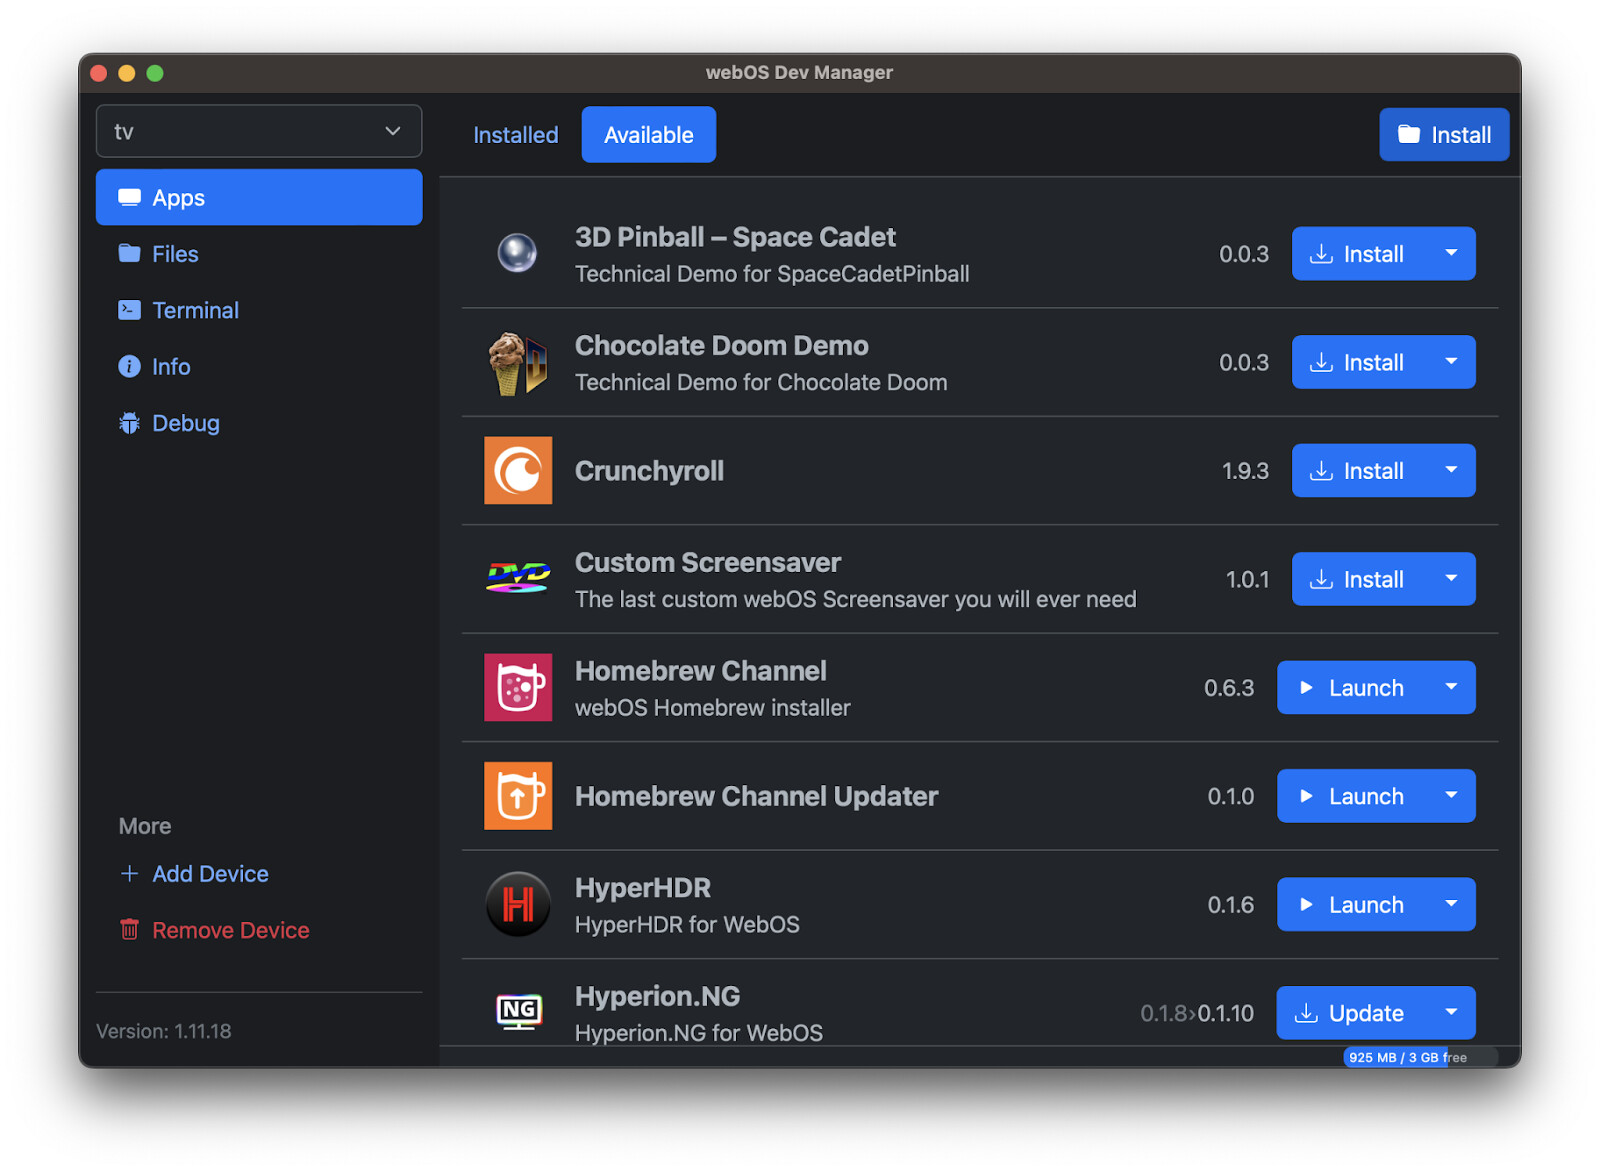Select the Available tab

tap(648, 135)
